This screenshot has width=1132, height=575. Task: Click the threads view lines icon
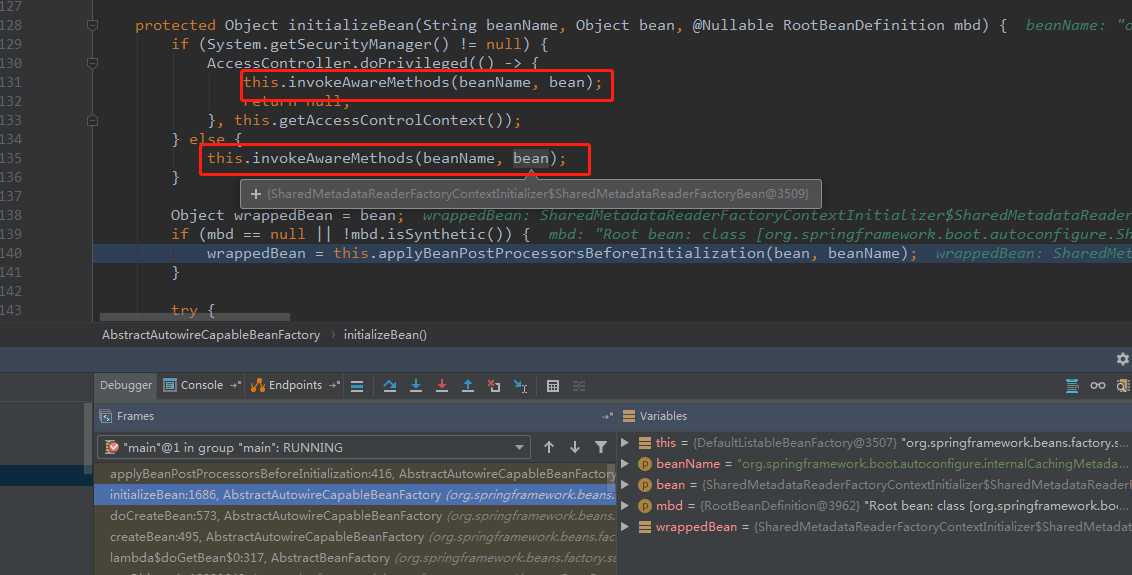click(x=357, y=386)
